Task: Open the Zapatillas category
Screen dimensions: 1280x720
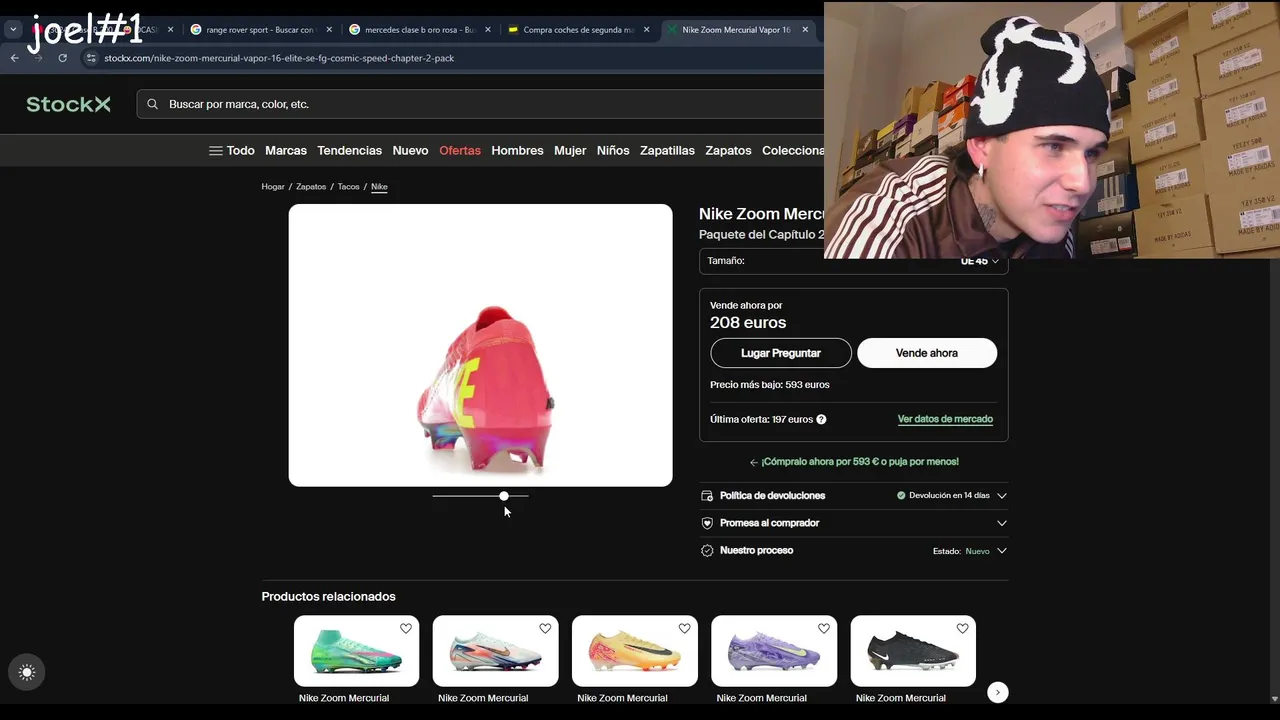Action: tap(667, 150)
